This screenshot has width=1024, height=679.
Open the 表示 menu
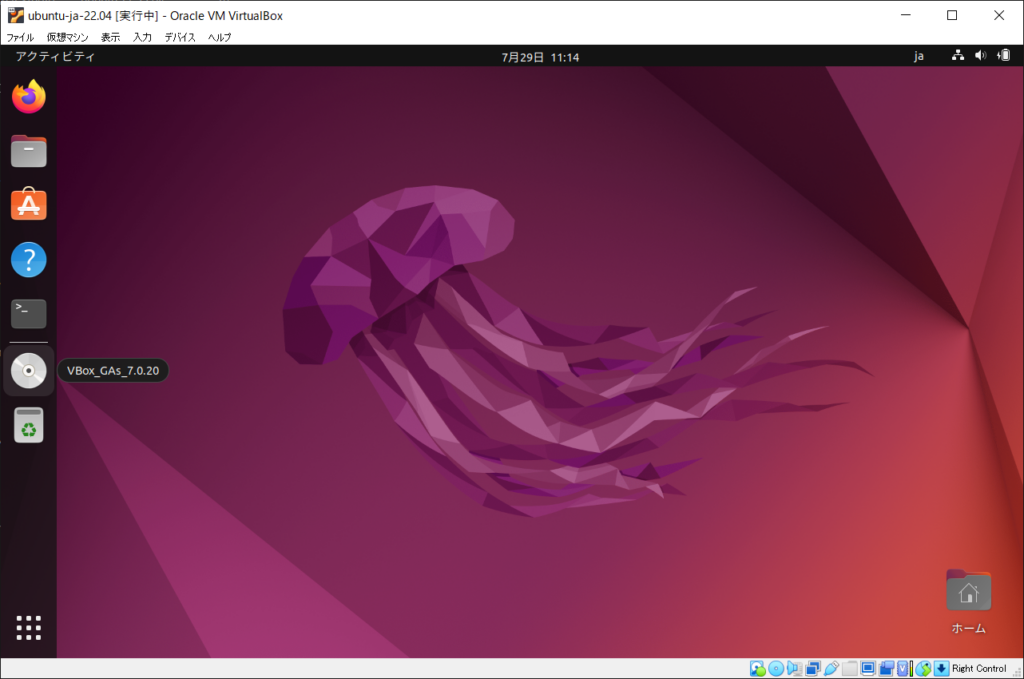point(110,37)
